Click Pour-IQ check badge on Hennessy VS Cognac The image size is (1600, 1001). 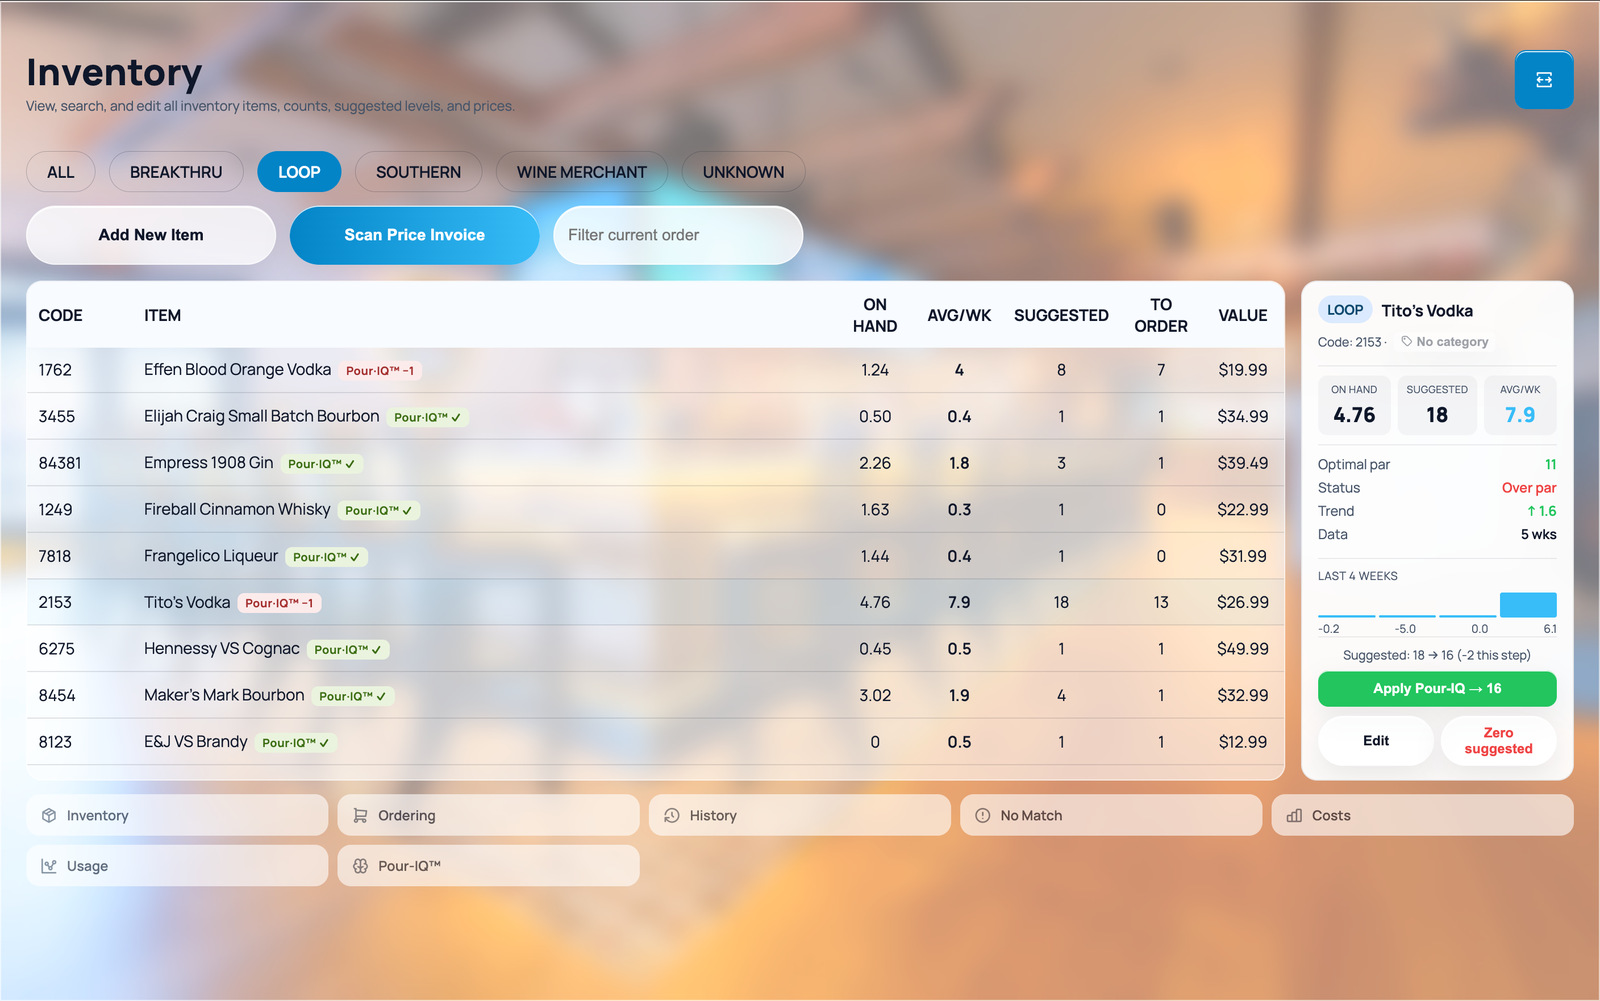click(x=348, y=650)
